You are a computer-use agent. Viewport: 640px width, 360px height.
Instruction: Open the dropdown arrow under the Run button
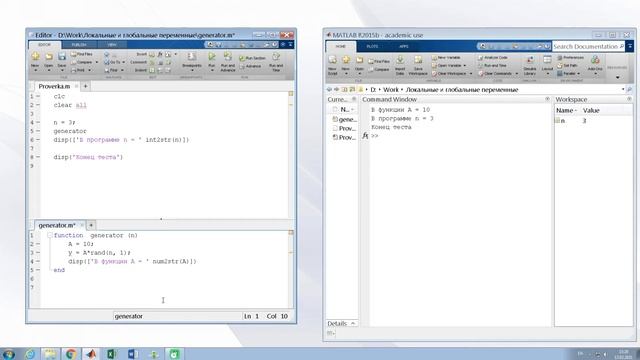[211, 71]
